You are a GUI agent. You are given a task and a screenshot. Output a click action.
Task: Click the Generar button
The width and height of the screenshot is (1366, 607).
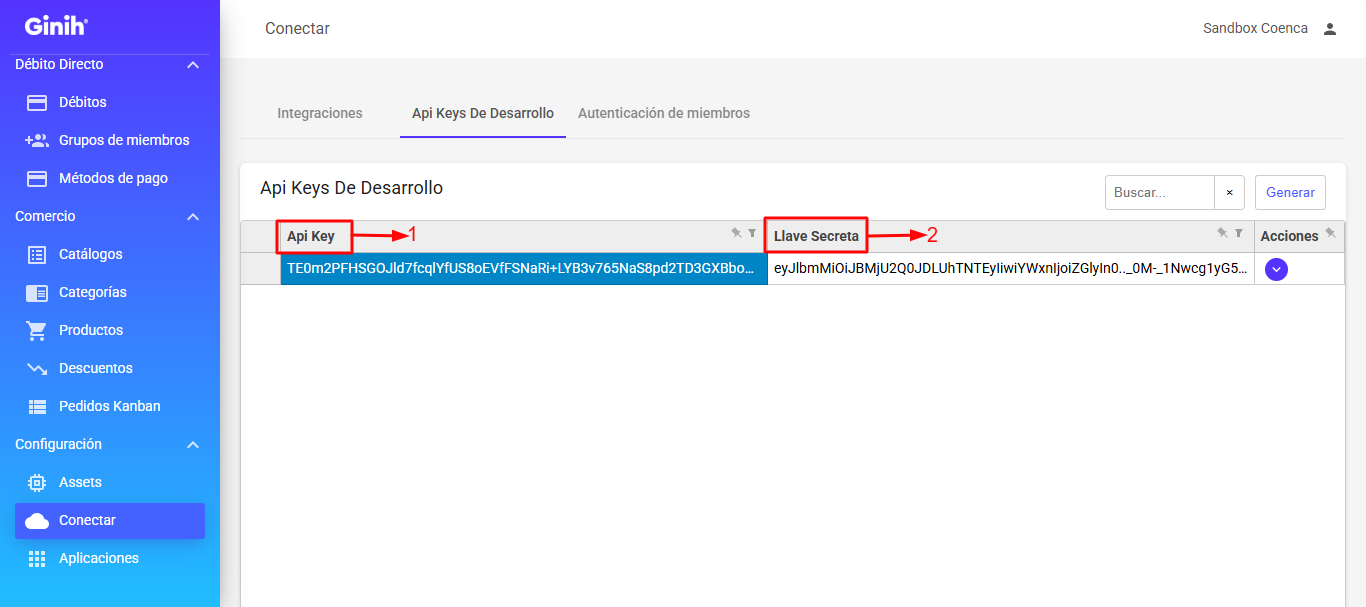pyautogui.click(x=1290, y=192)
